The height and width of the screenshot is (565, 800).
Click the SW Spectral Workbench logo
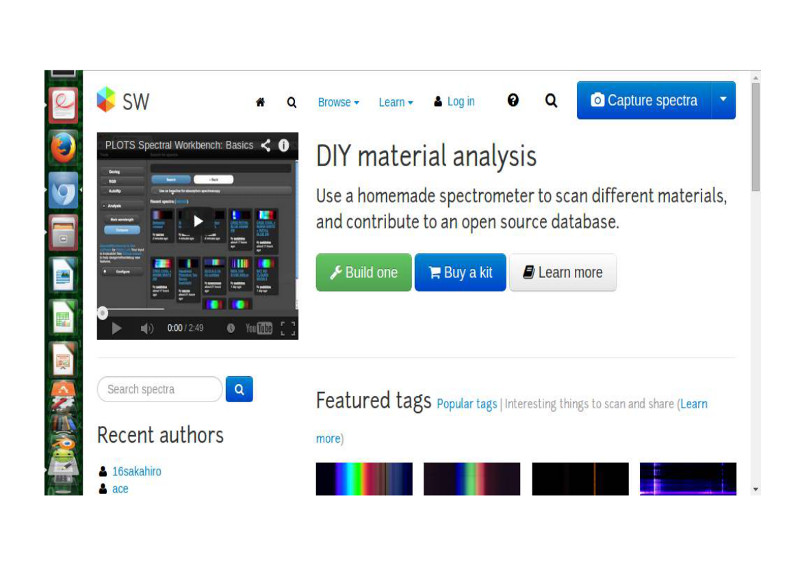click(x=123, y=100)
